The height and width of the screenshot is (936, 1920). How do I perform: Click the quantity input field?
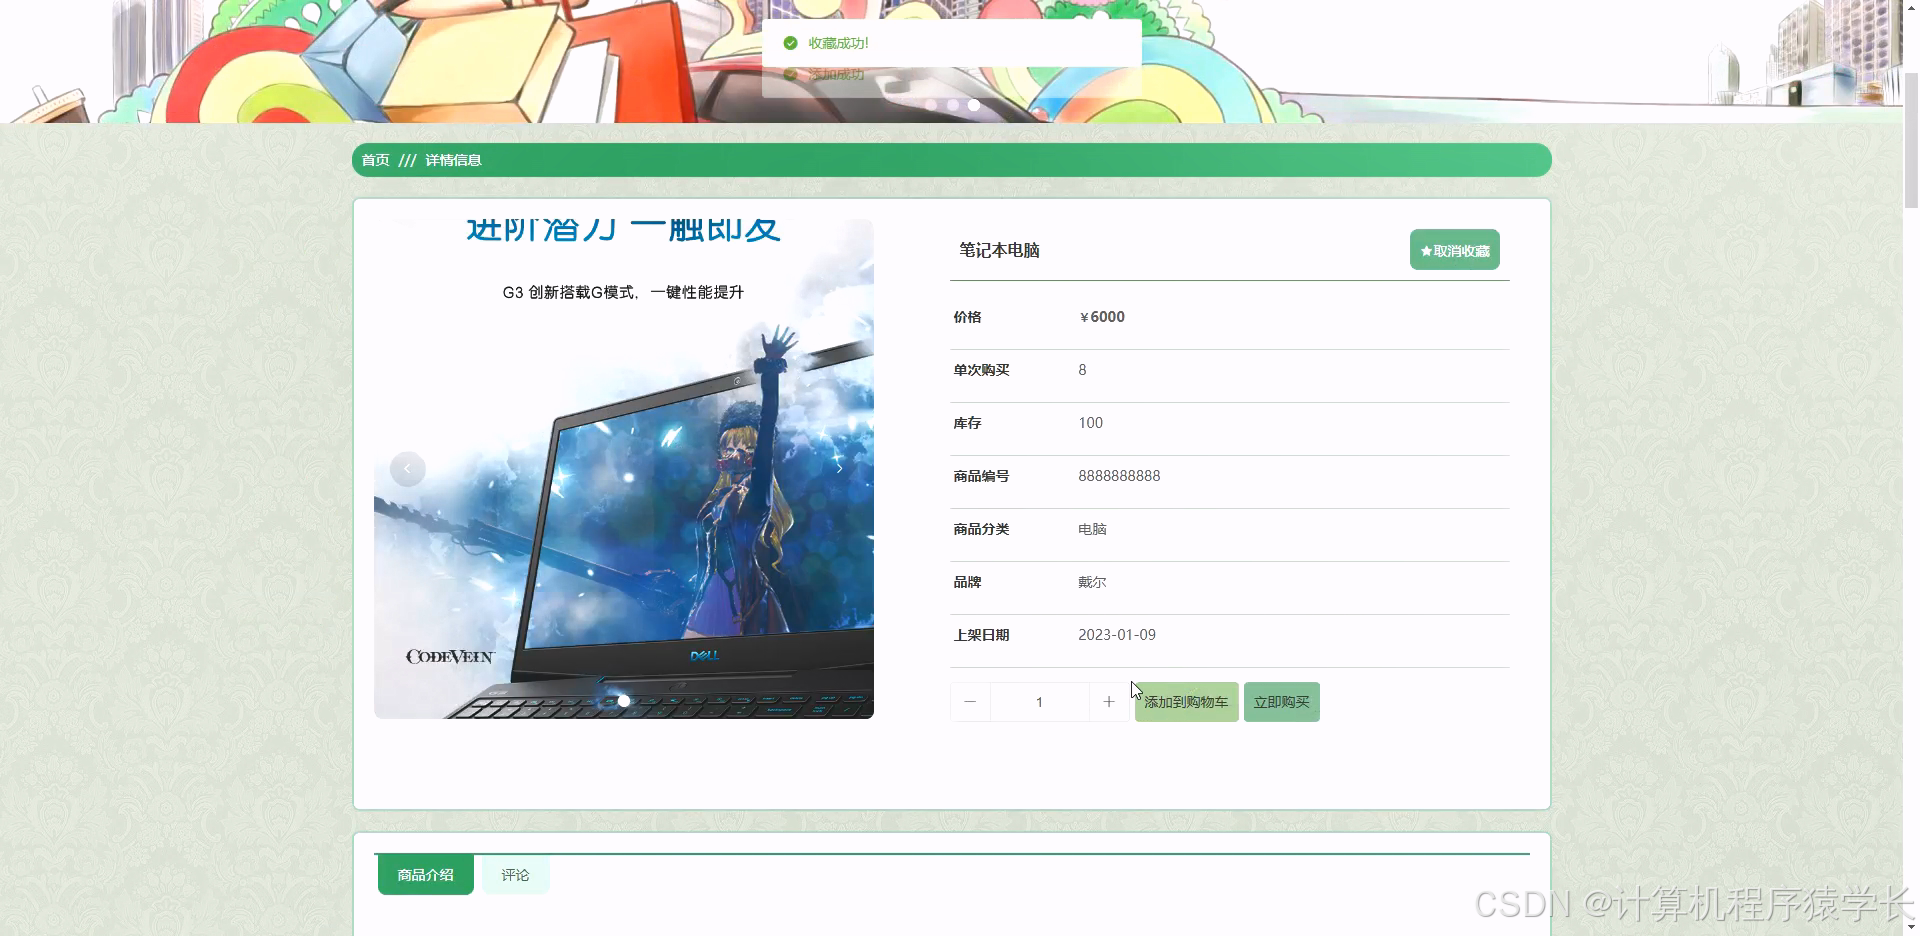click(1039, 701)
